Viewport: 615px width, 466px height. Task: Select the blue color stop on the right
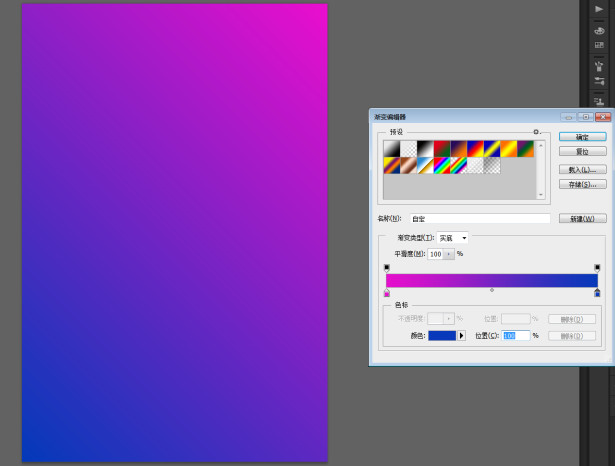pos(597,293)
